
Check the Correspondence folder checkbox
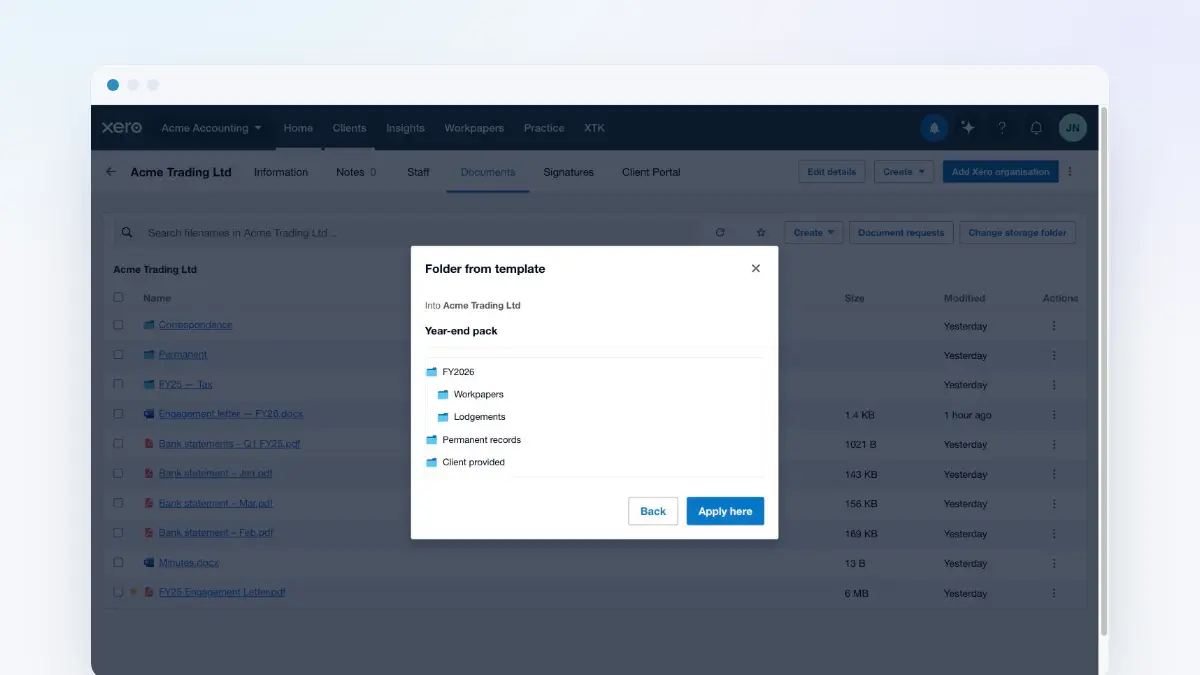119,325
